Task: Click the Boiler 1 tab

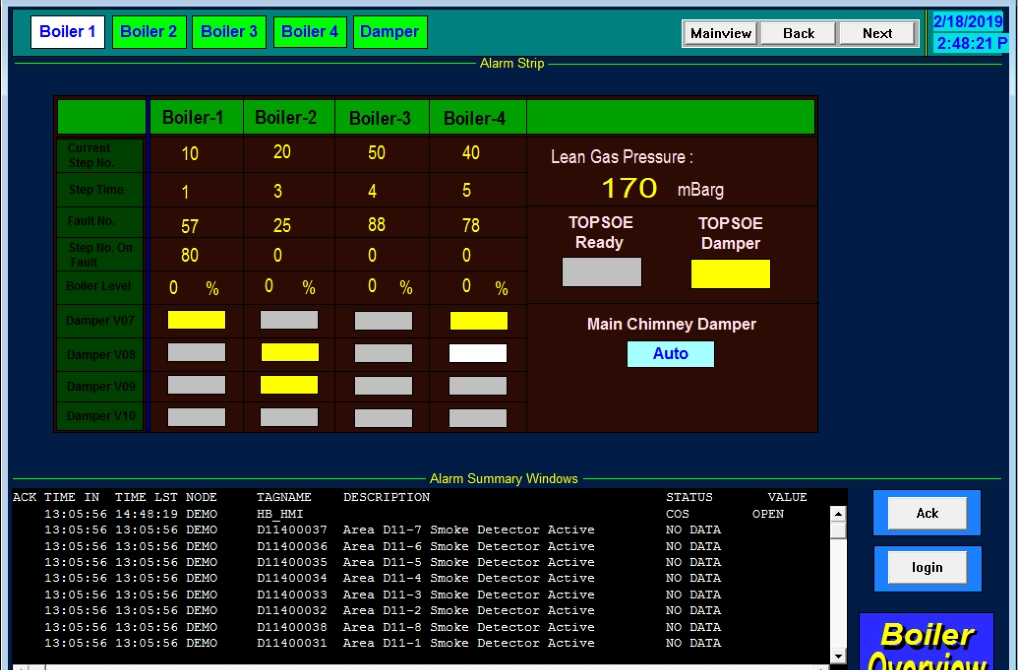Action: click(68, 32)
